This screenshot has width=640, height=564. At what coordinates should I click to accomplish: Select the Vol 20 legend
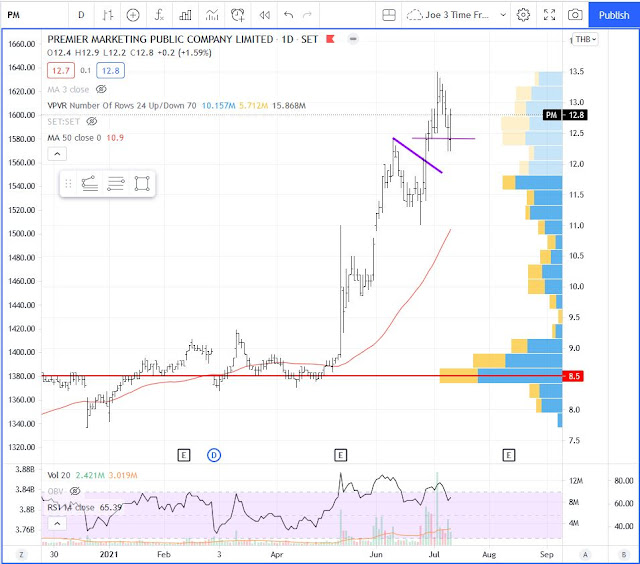59,475
